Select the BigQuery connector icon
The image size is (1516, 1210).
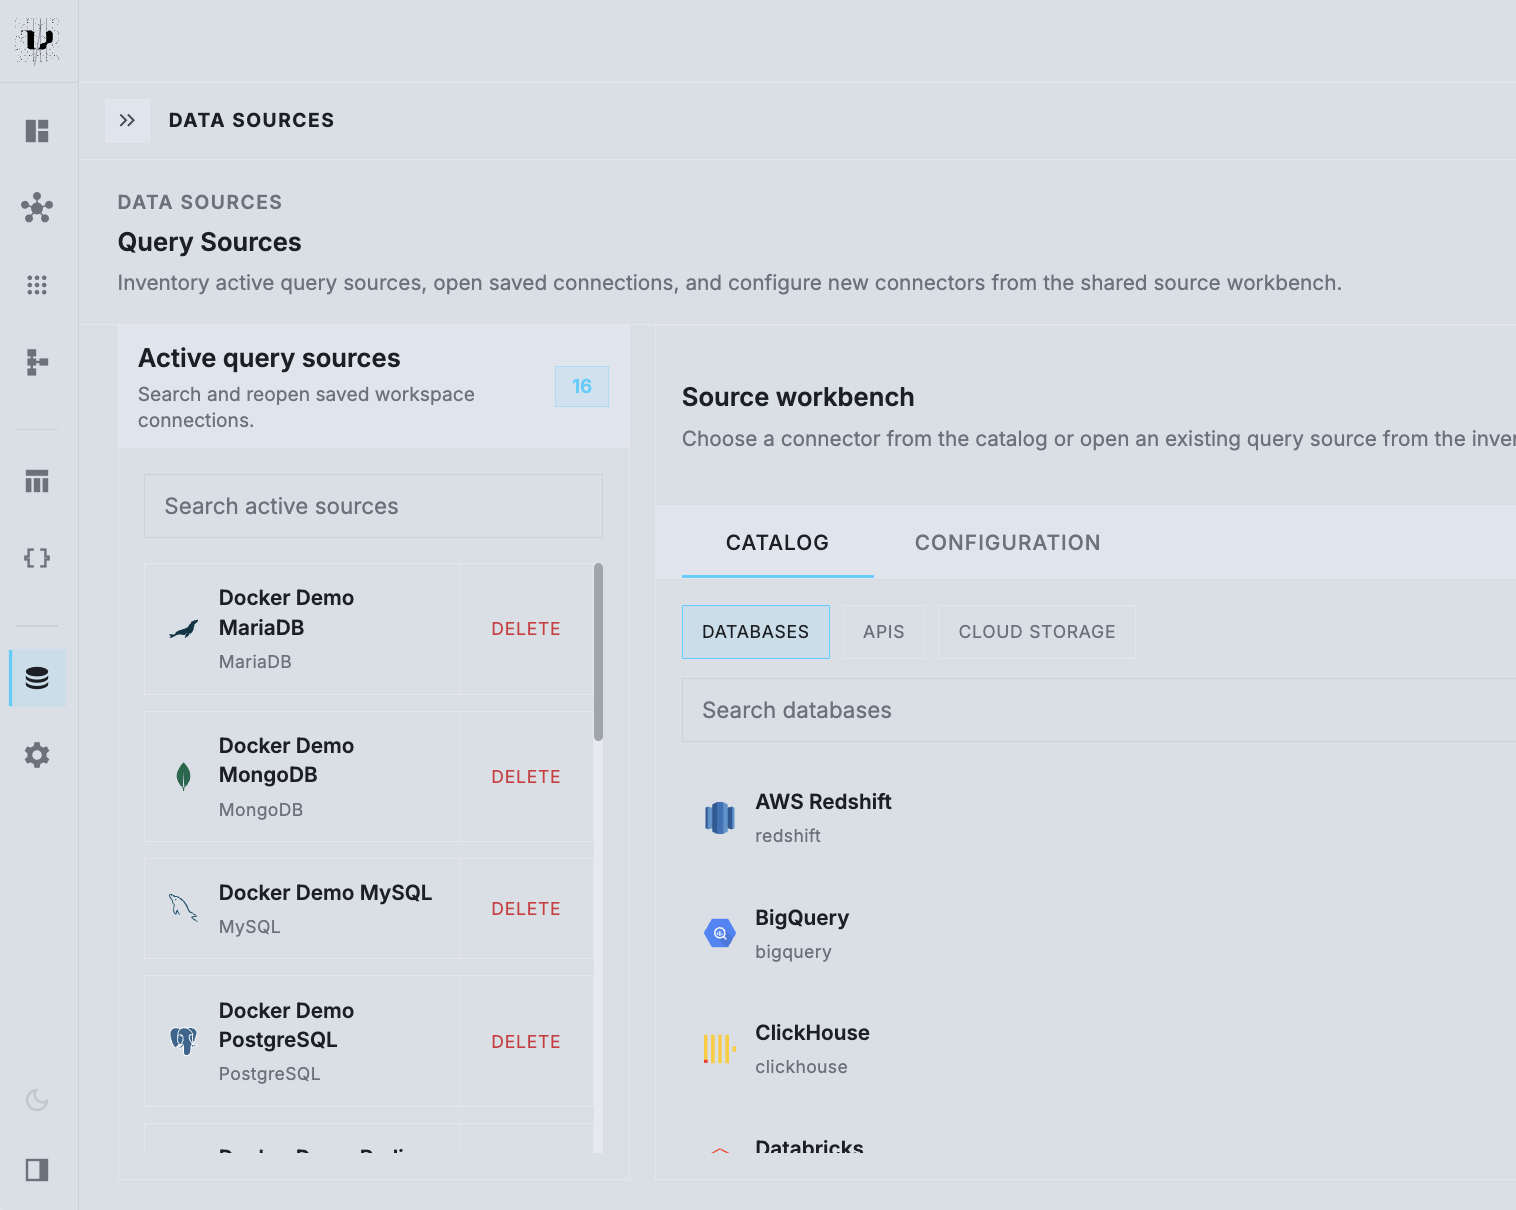[x=719, y=932]
